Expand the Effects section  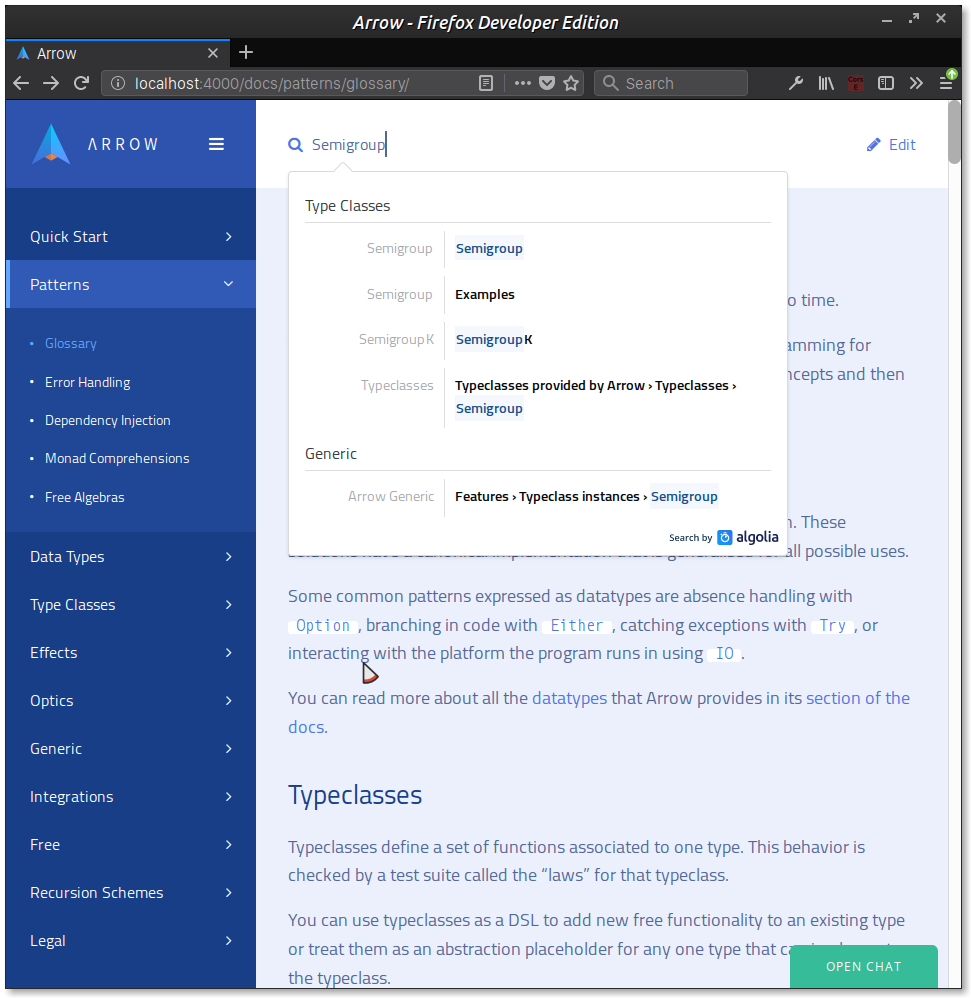[x=131, y=652]
